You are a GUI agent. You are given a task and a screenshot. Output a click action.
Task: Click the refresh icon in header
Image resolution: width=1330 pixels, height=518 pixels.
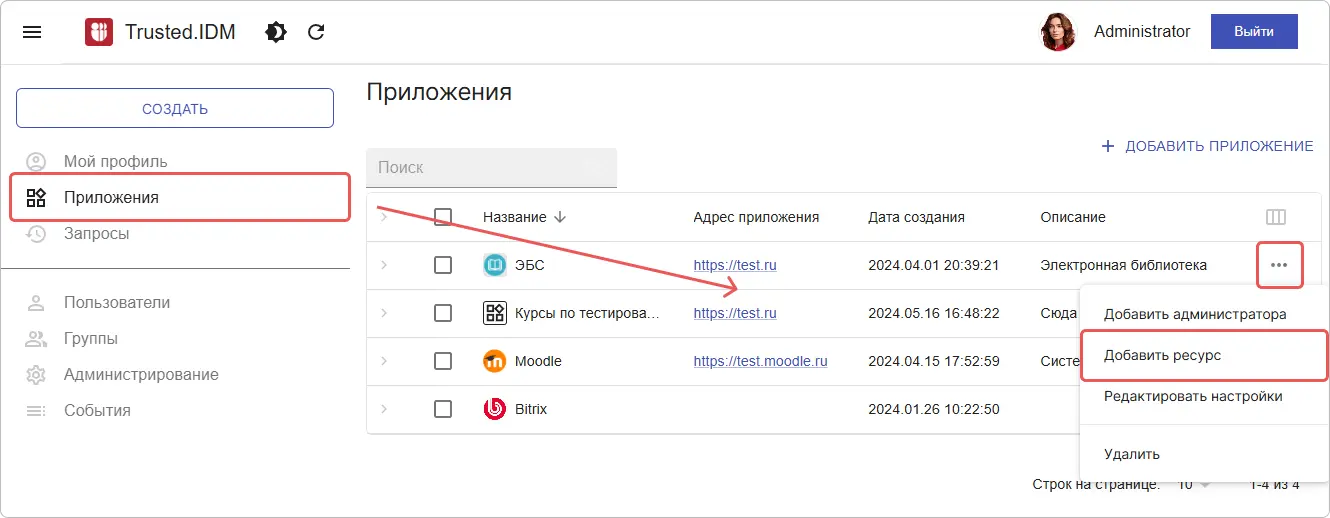(316, 32)
